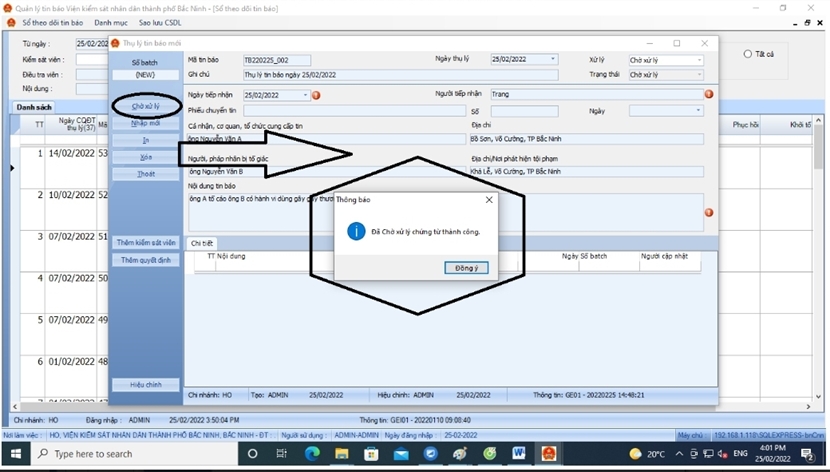Open the blue shield app on taskbar

[430, 454]
